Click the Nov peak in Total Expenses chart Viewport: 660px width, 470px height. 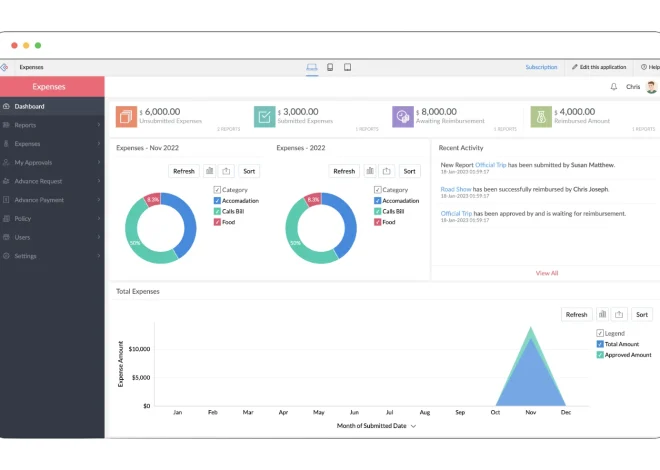531,328
